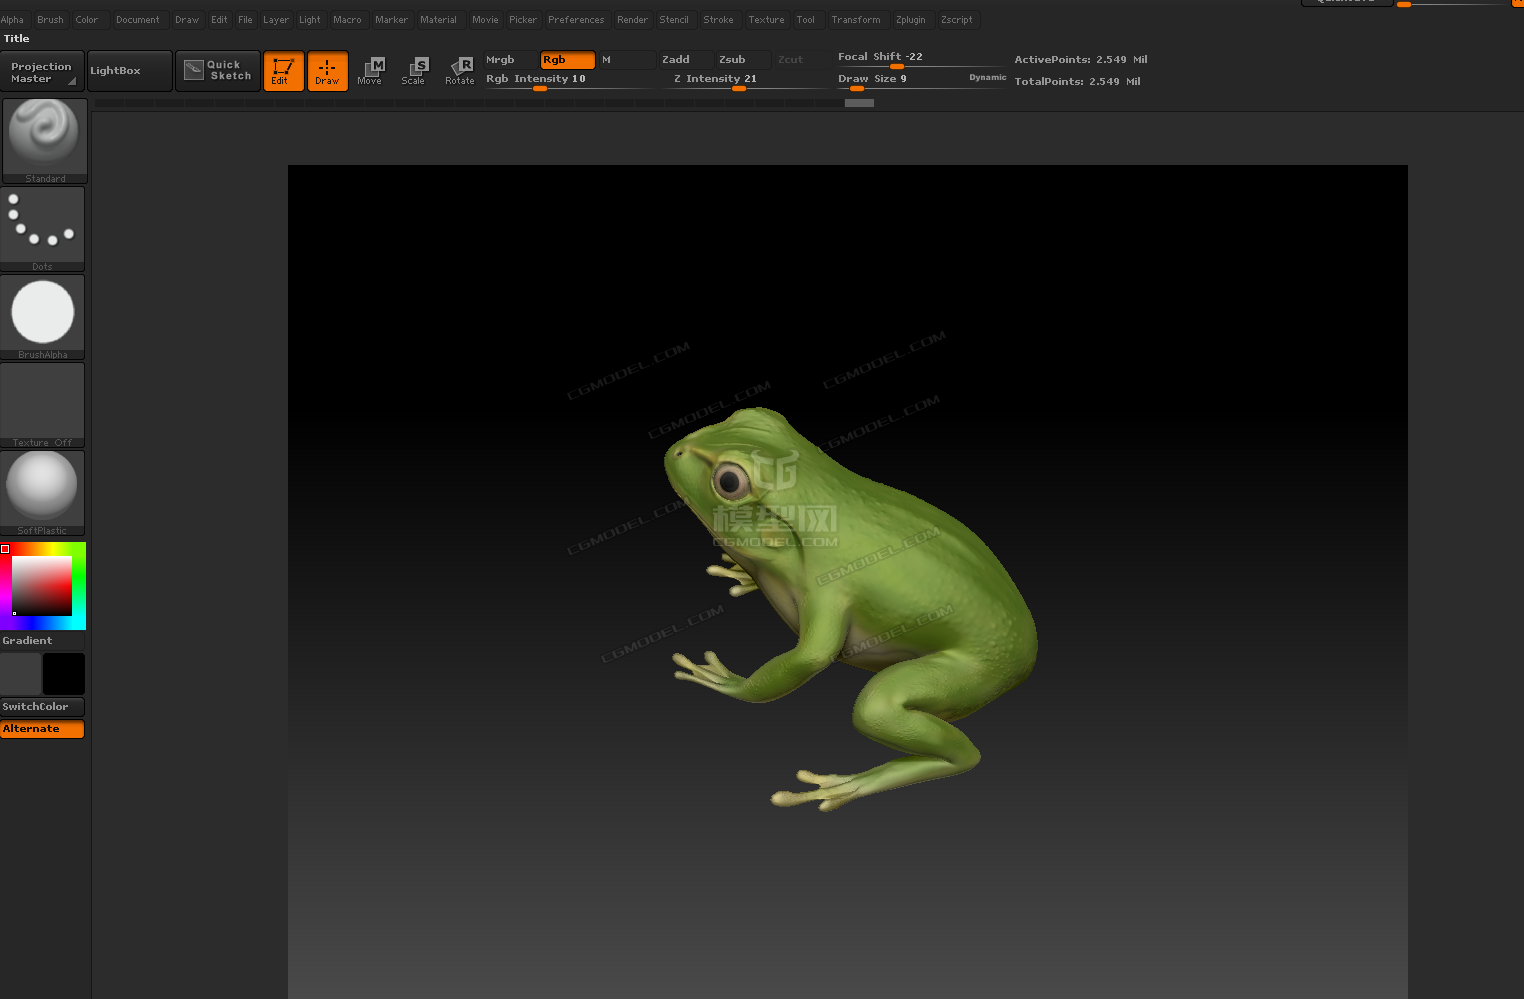Select the gray secondary color swatch
1524x999 pixels.
[21, 674]
